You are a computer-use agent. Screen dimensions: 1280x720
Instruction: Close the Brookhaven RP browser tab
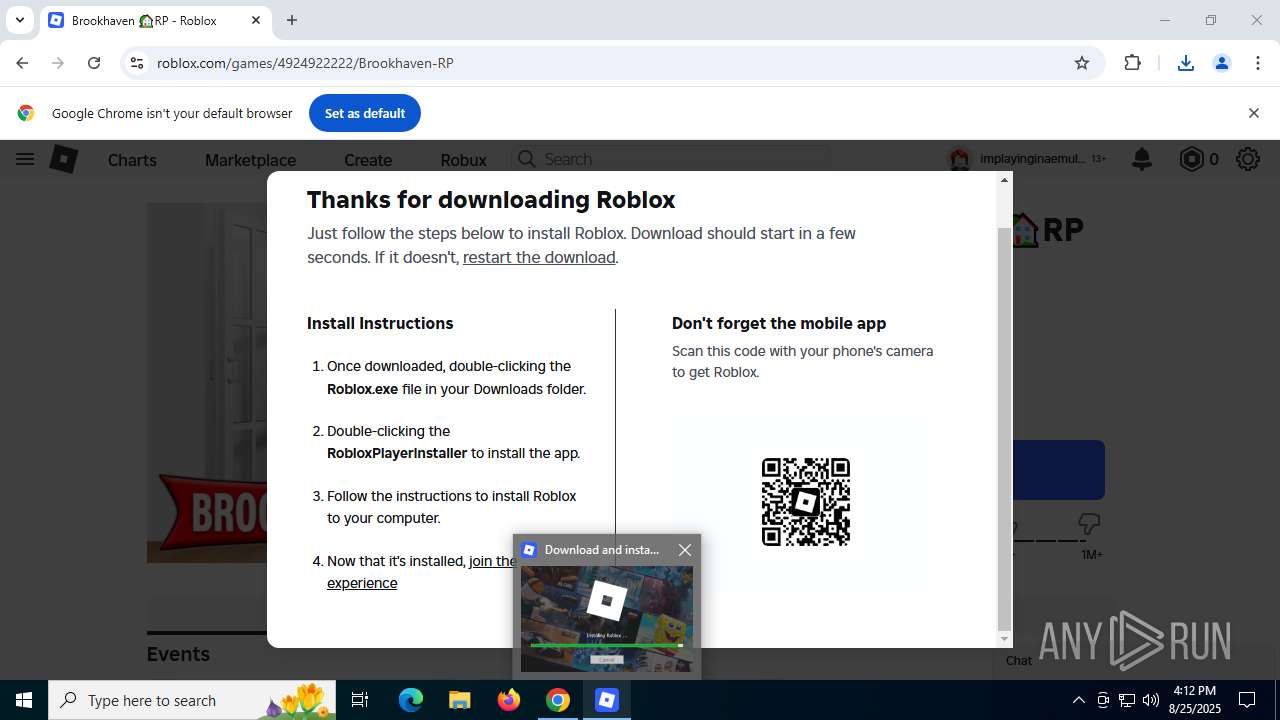(256, 20)
